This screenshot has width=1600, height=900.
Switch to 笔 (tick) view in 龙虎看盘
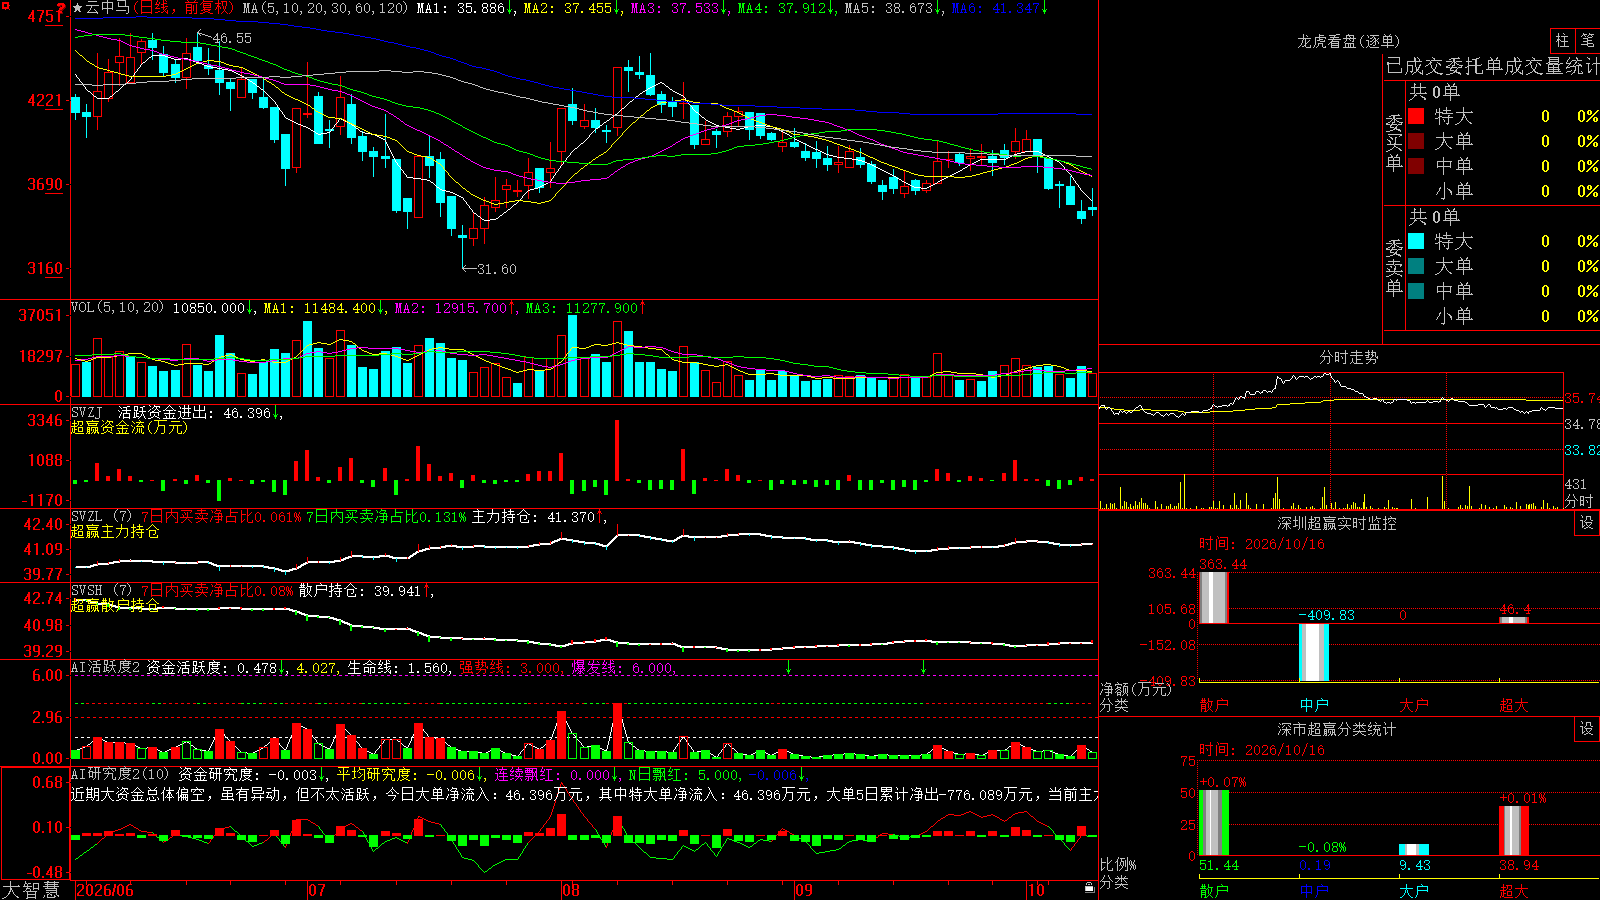(1588, 41)
